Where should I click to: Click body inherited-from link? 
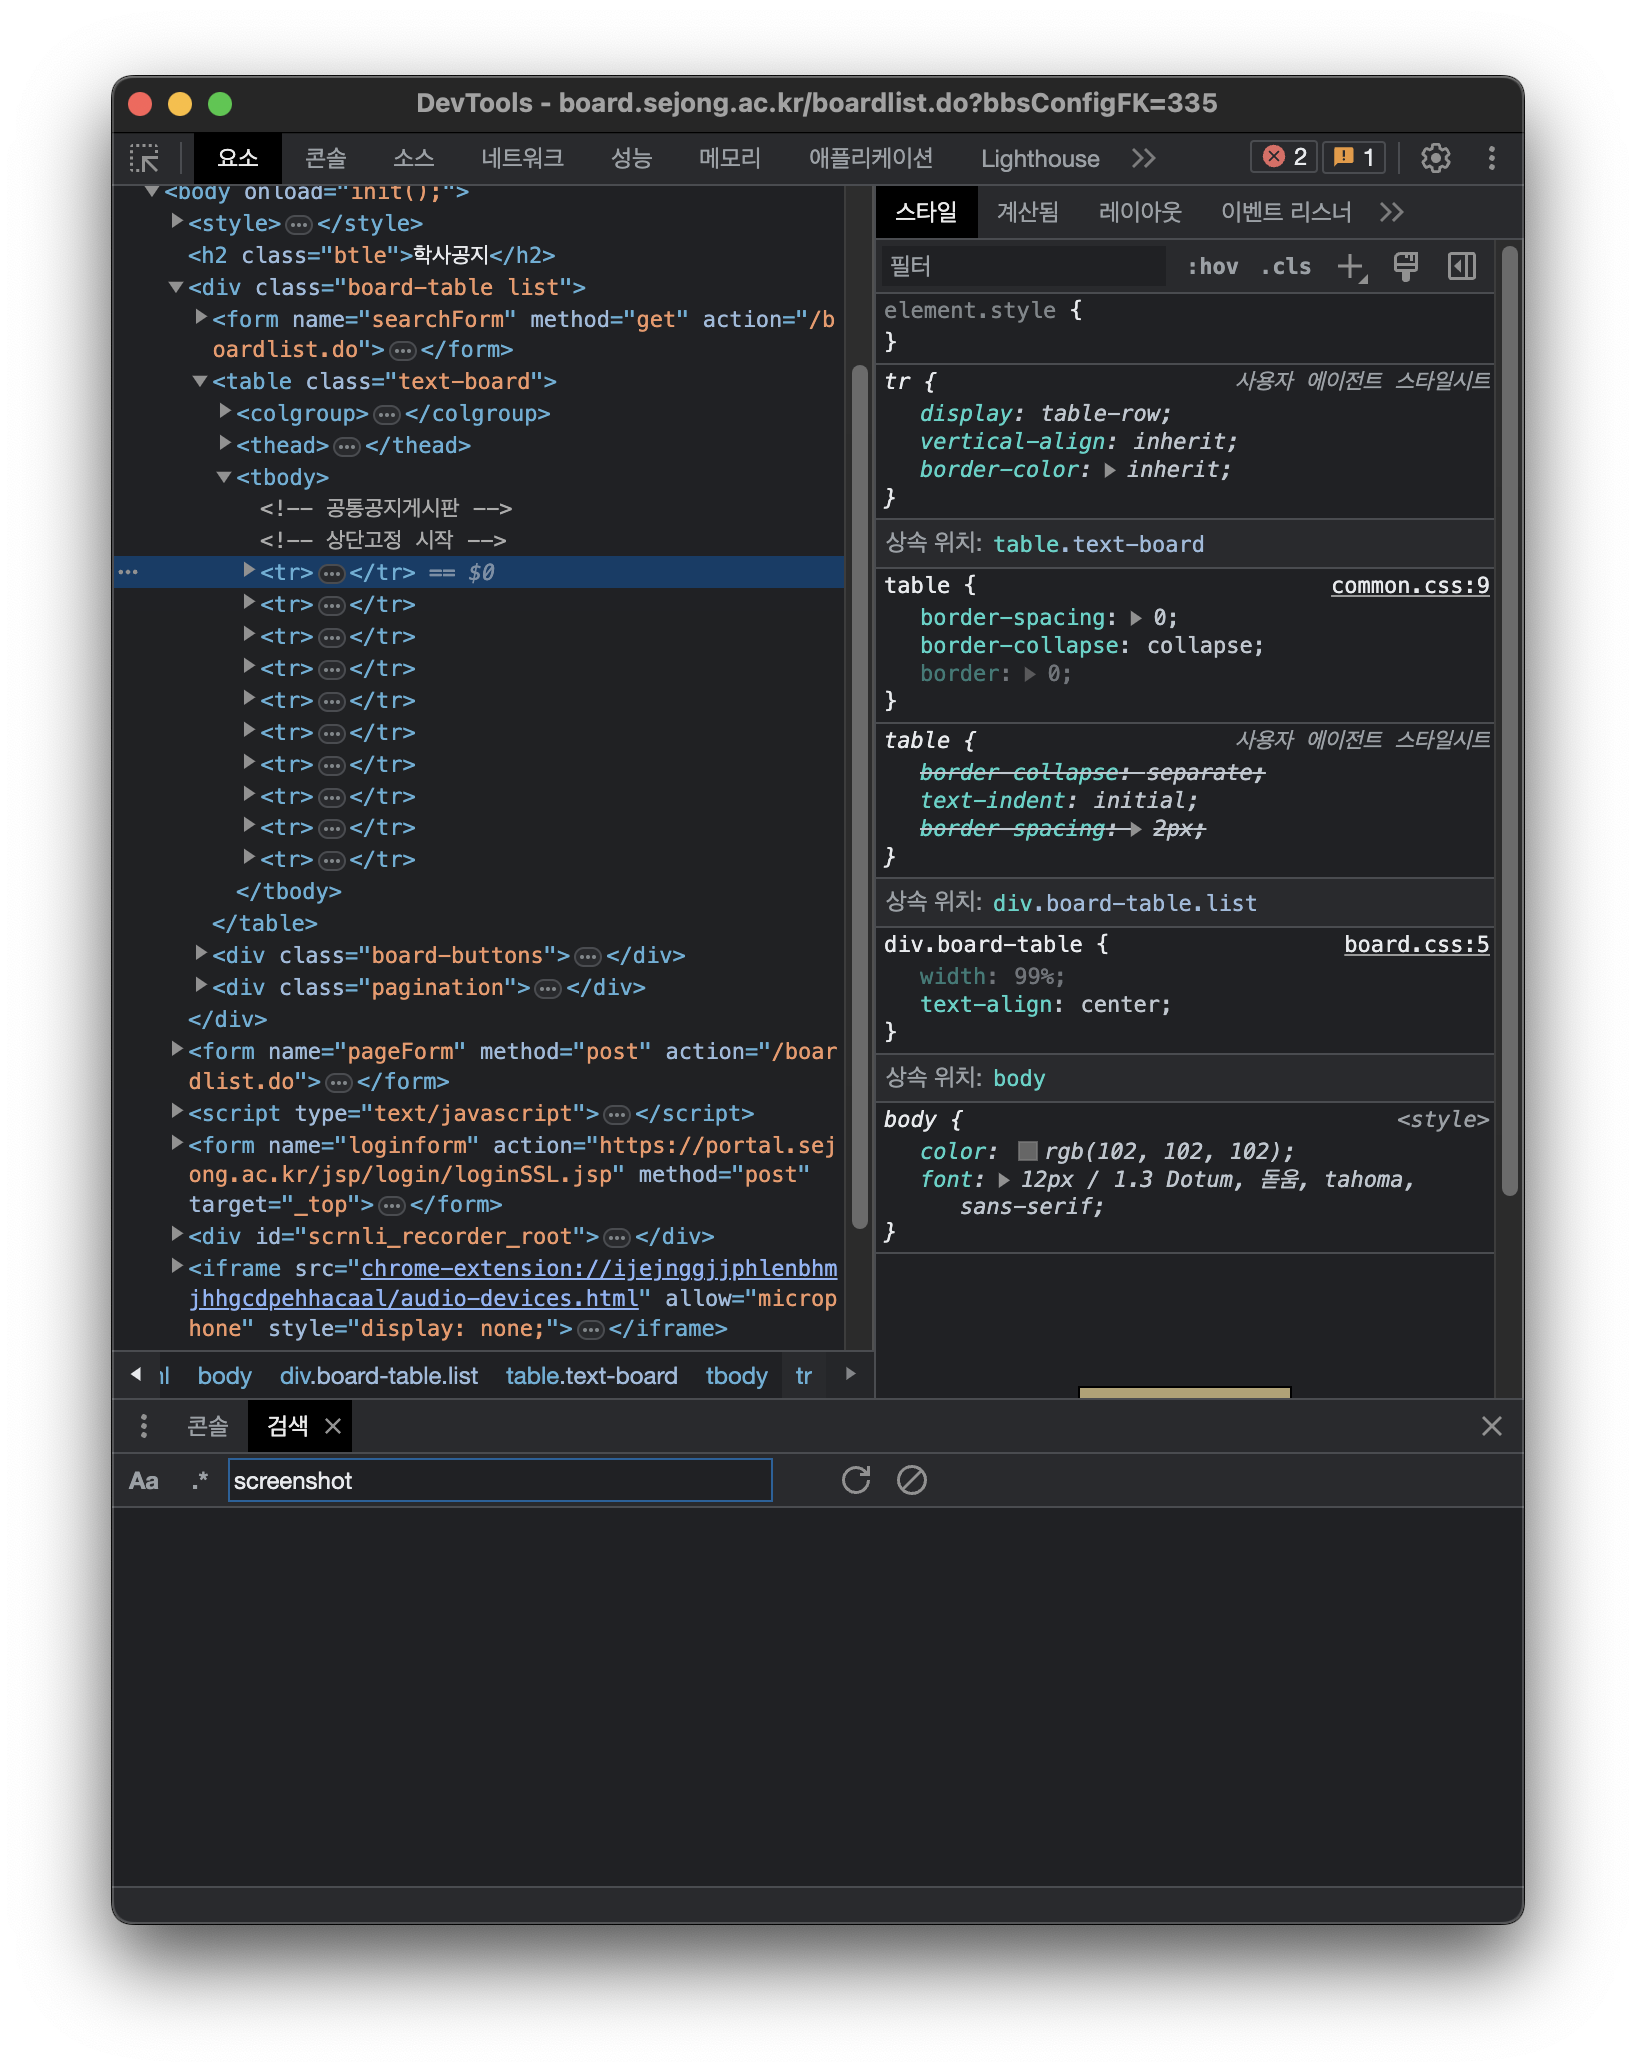click(1019, 1078)
